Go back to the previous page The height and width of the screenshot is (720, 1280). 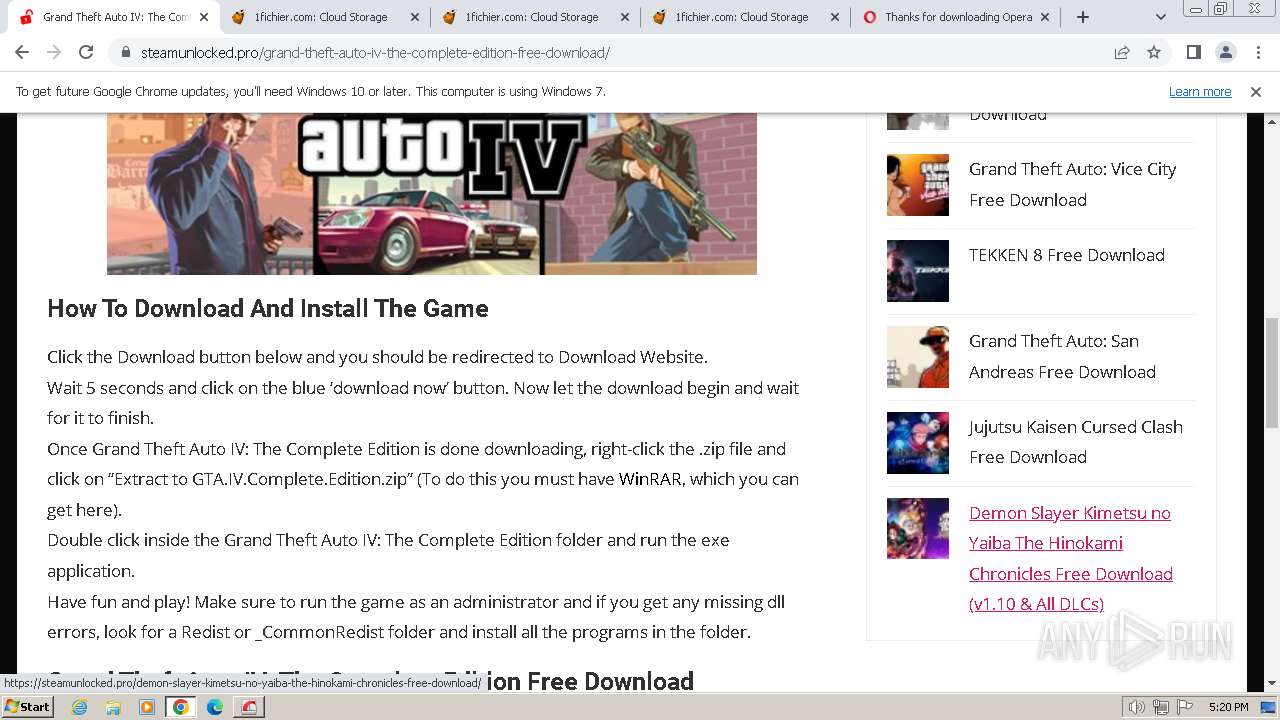22,53
